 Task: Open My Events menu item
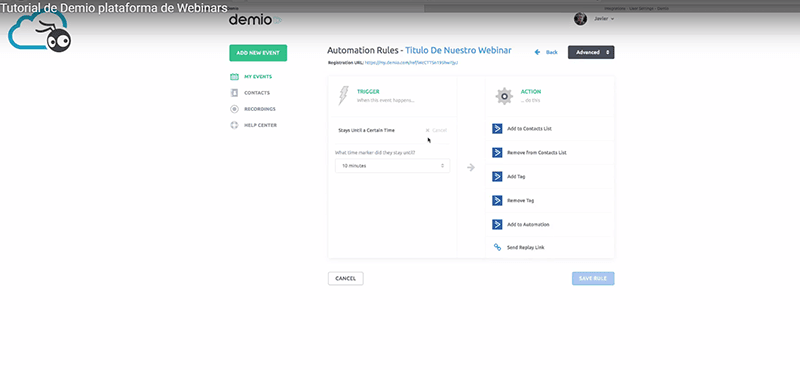pos(258,77)
